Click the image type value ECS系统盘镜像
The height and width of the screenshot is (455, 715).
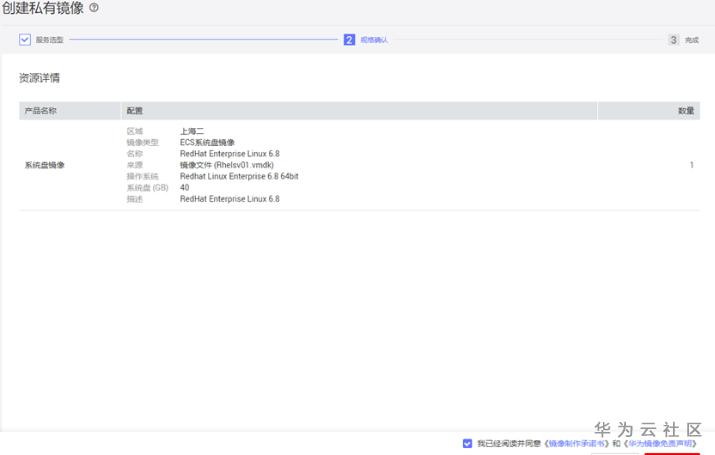pos(207,142)
